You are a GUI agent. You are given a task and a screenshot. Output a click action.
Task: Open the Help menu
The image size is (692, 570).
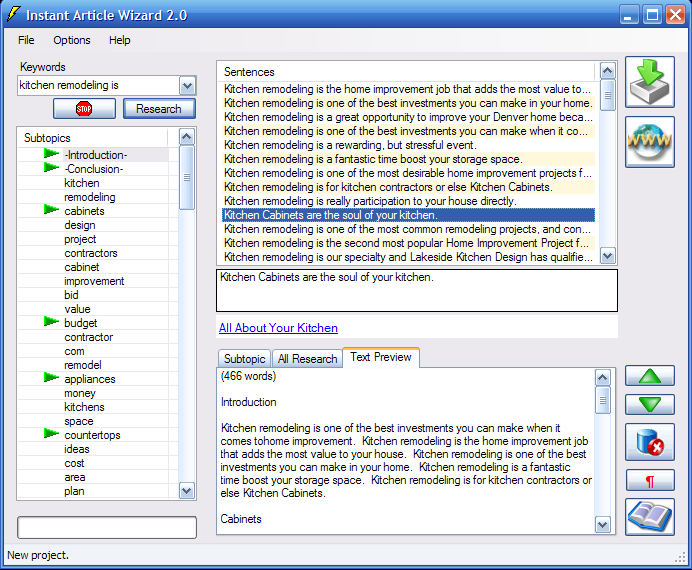coord(120,40)
